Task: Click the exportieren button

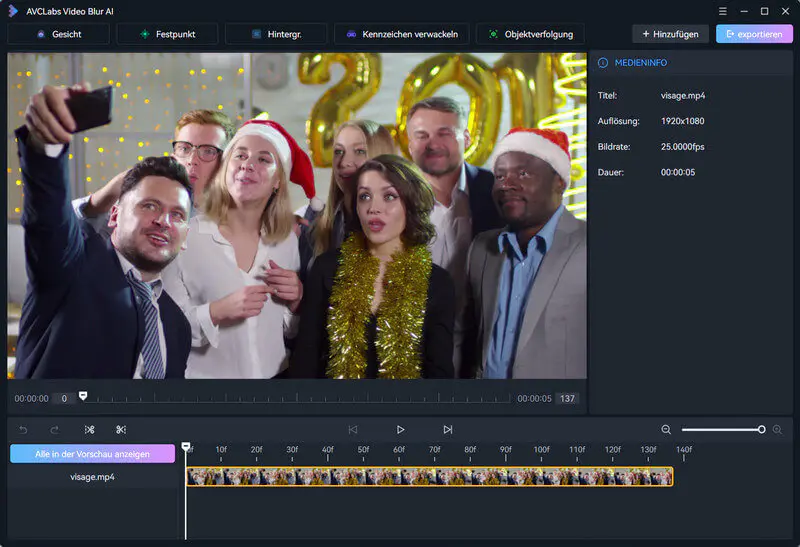Action: [x=754, y=34]
